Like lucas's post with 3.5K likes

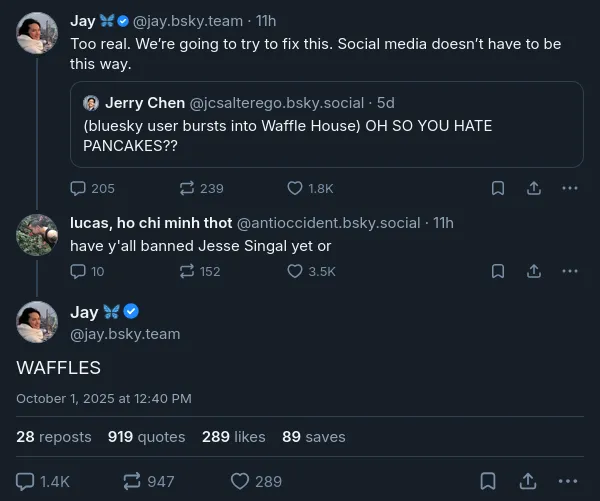295,271
